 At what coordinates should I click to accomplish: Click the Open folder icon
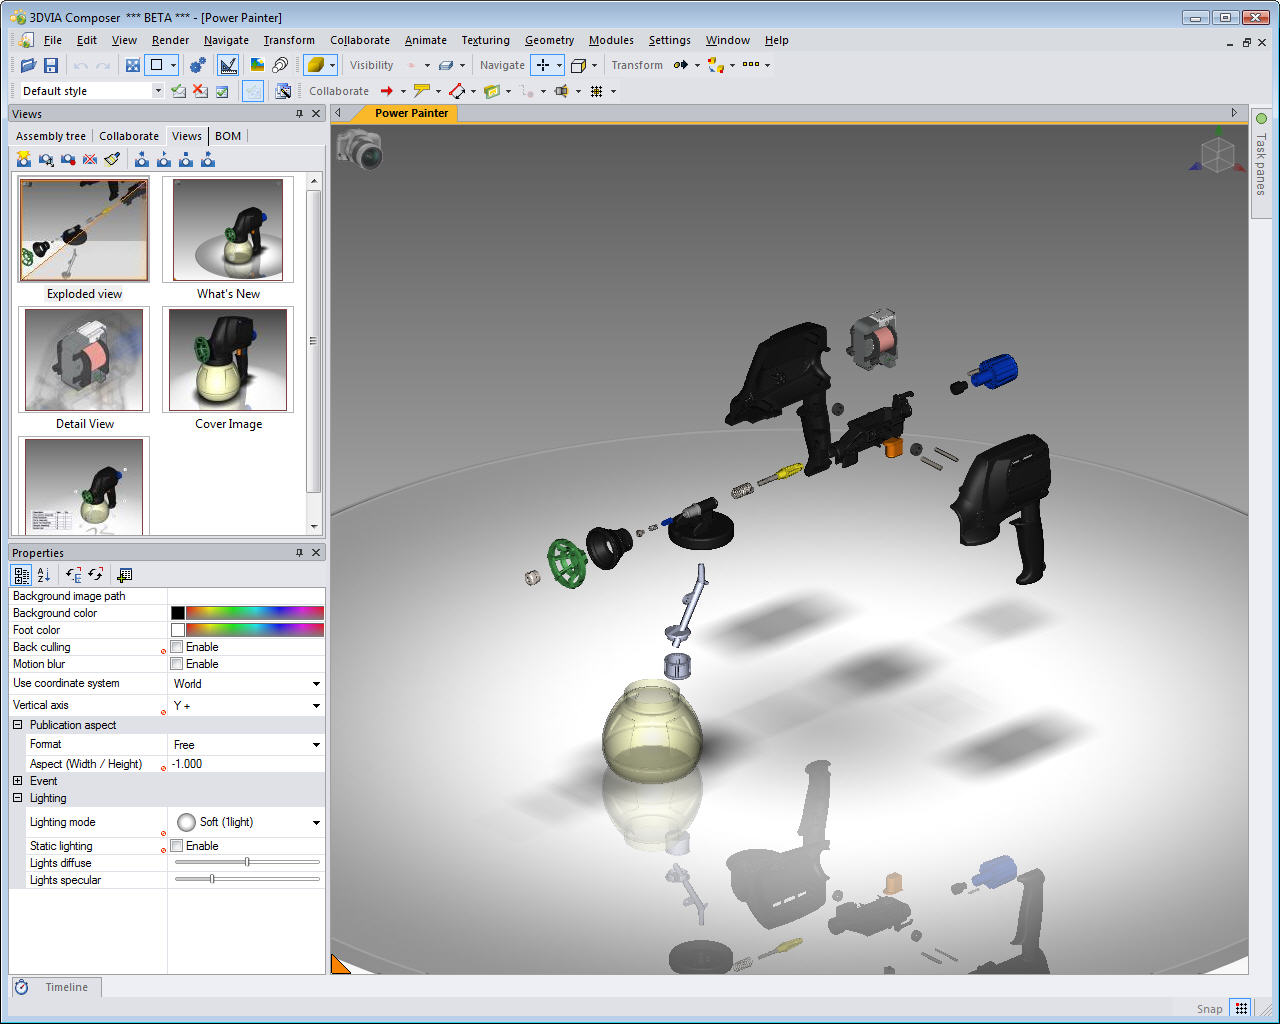pyautogui.click(x=28, y=65)
